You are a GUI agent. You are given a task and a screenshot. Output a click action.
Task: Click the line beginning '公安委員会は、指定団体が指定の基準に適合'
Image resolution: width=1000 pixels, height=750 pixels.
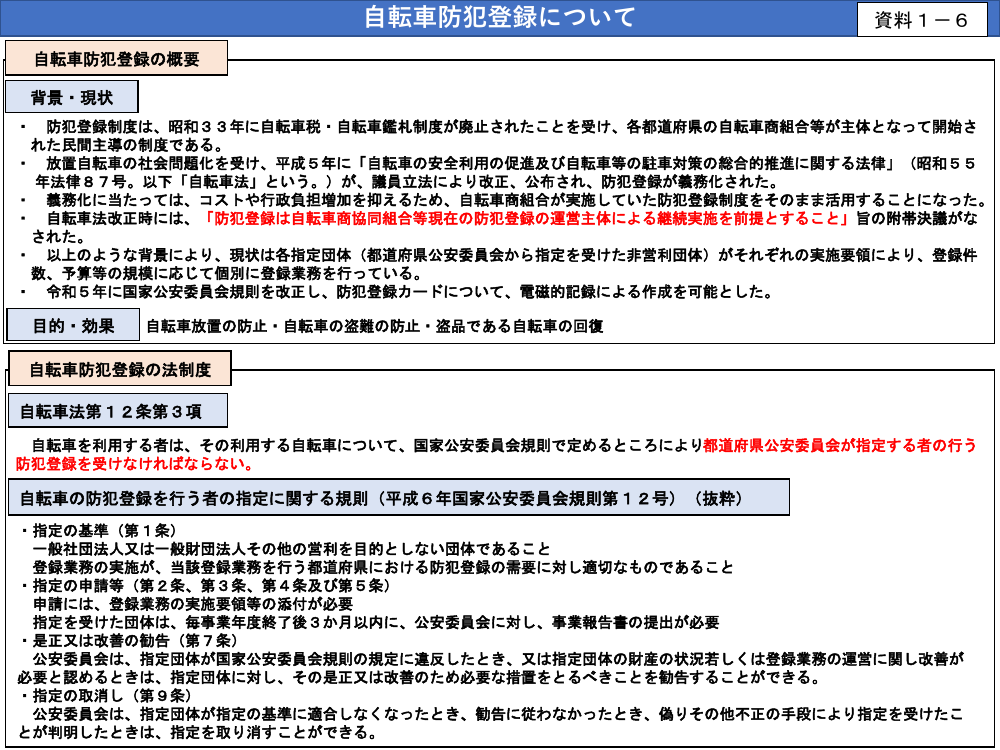tap(491, 723)
